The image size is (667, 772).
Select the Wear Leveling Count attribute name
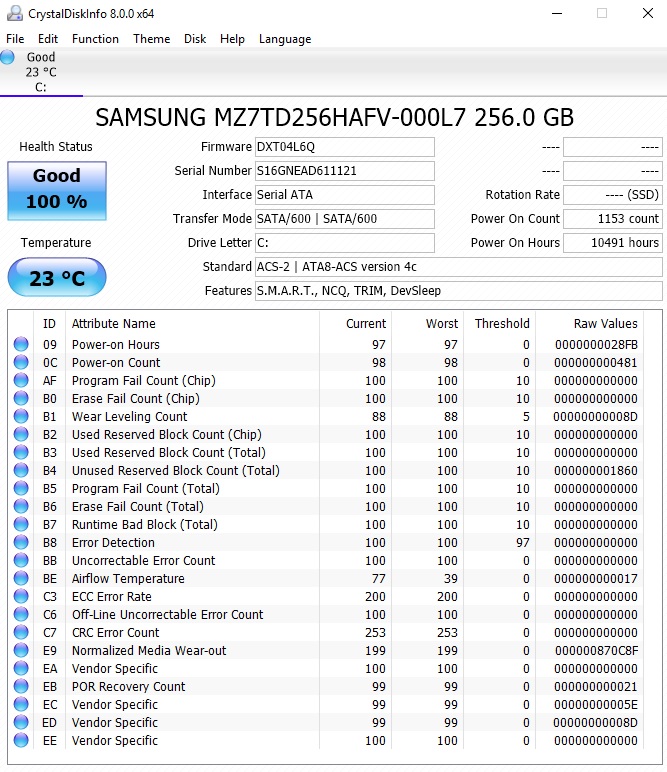129,417
